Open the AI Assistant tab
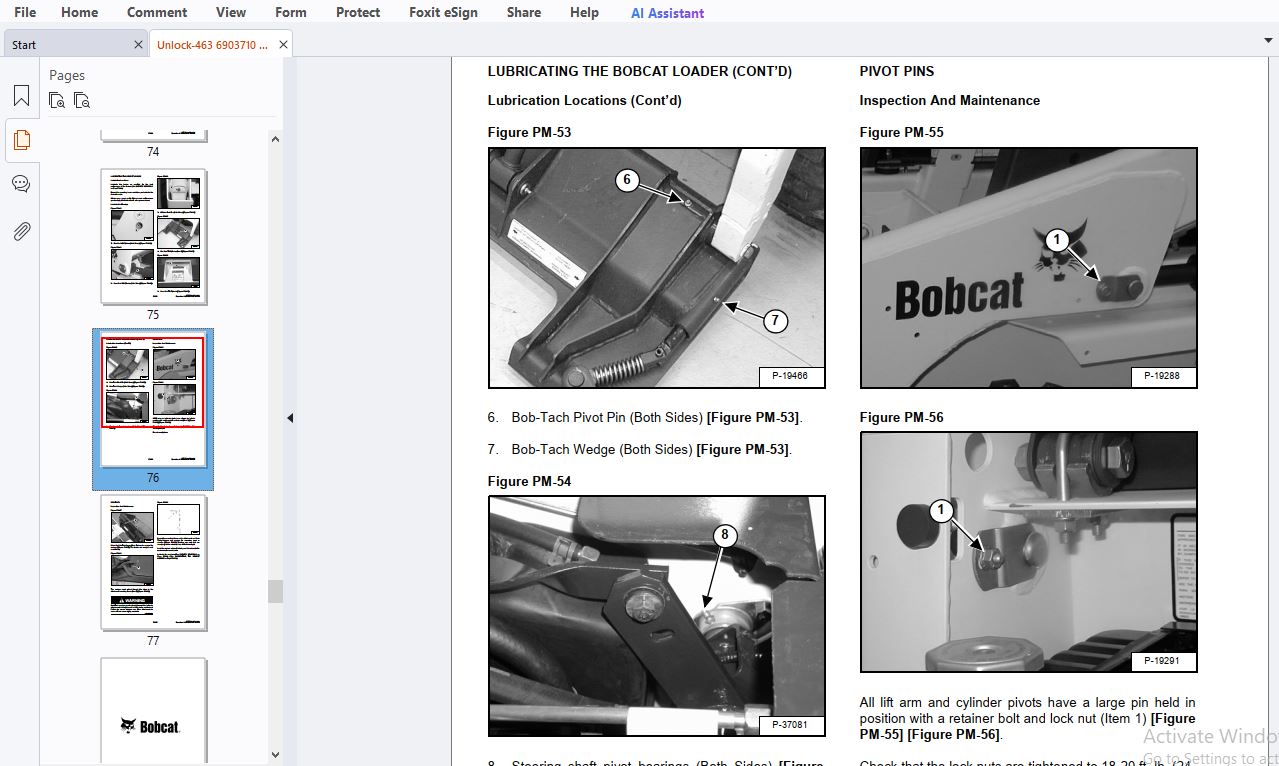1279x766 pixels. tap(667, 13)
